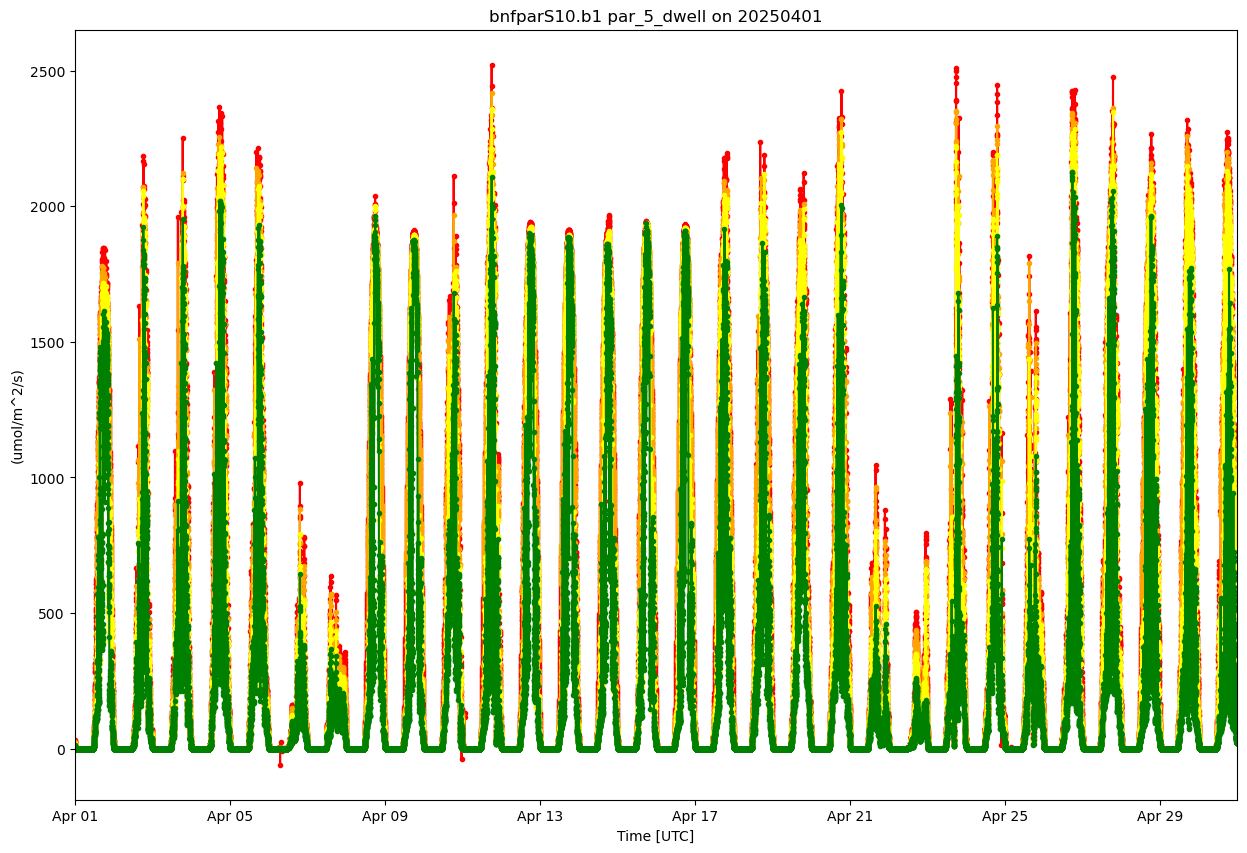Click the x-axis label 'Time [UTC]'
Image resolution: width=1247 pixels, height=853 pixels.
tap(655, 836)
